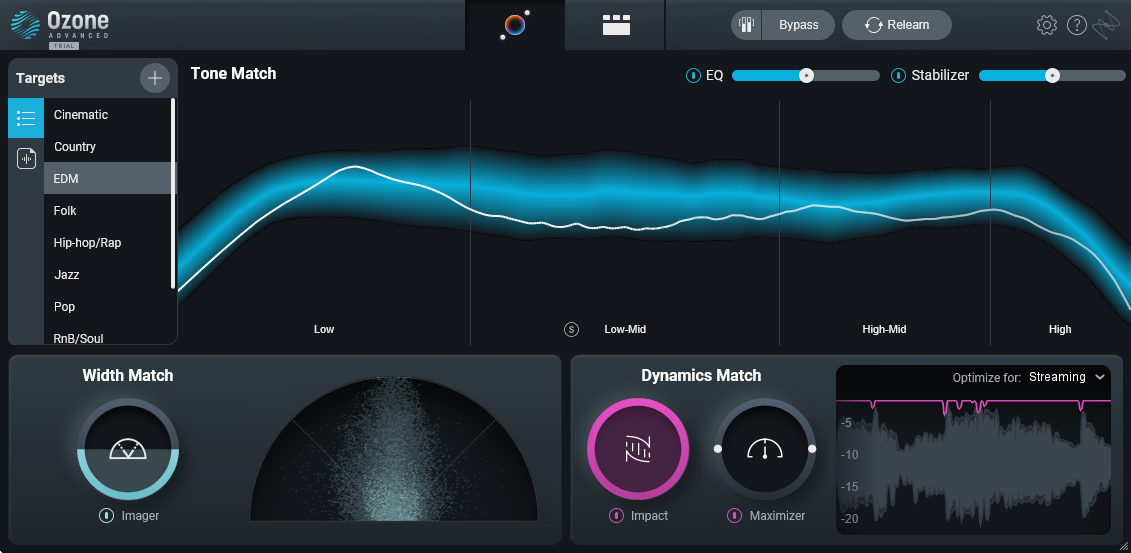Turn off the Maximizer power toggle
The width and height of the screenshot is (1131, 553).
point(734,516)
